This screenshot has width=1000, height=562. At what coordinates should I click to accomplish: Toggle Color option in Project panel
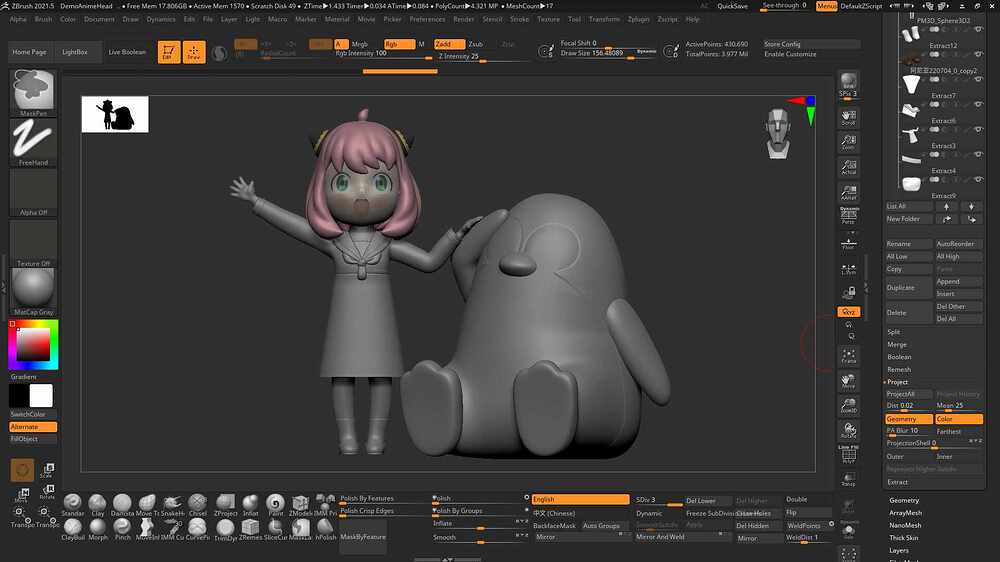959,419
